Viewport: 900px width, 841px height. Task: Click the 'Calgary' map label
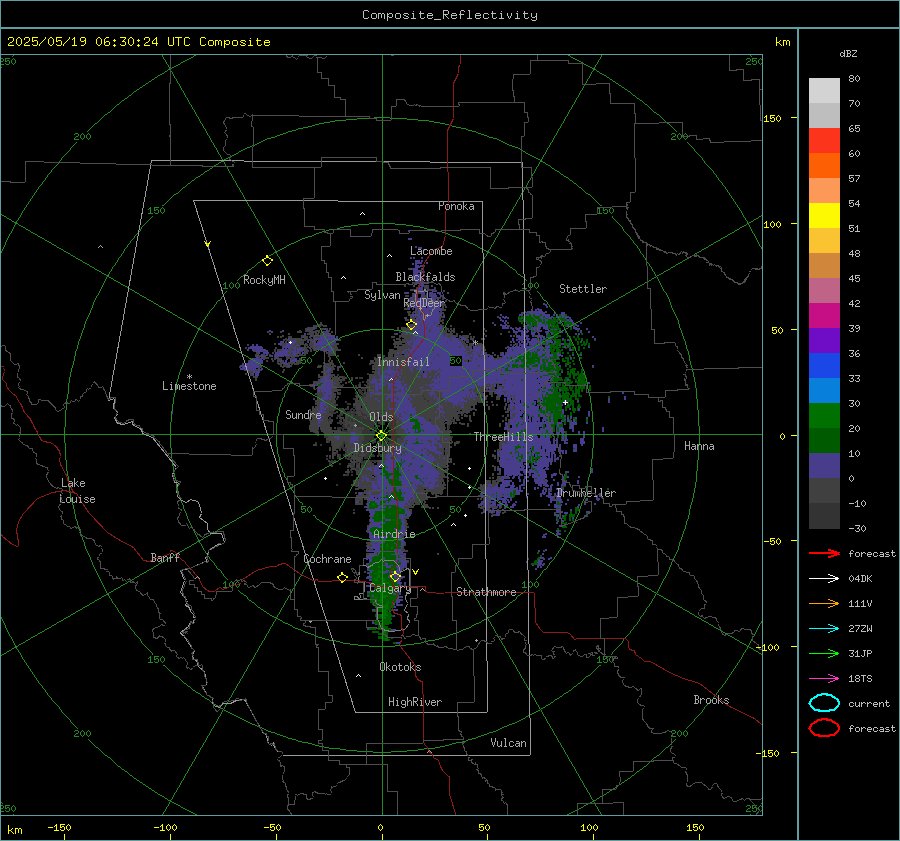[390, 588]
